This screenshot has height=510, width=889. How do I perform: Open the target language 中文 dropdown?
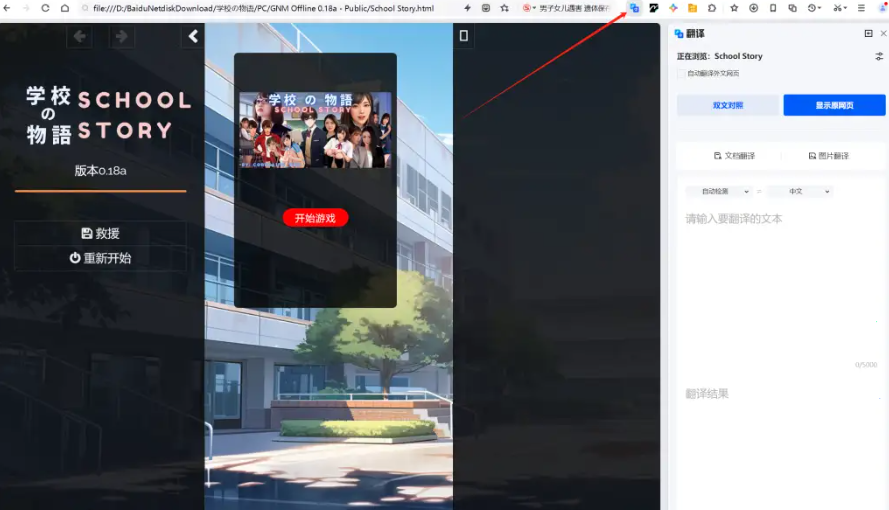tap(799, 191)
